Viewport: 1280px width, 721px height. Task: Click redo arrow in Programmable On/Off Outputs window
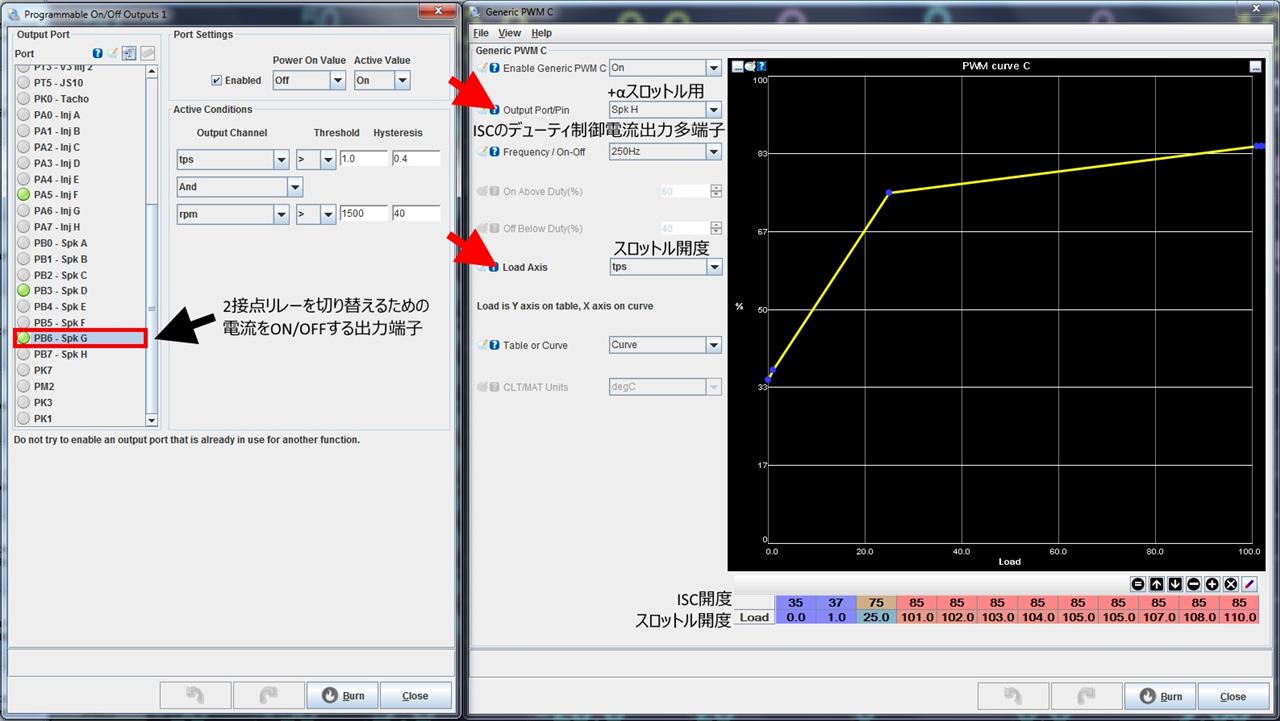267,696
